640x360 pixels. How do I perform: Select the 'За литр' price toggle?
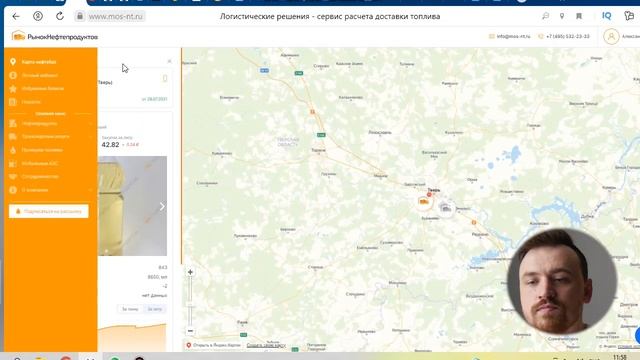tap(155, 309)
